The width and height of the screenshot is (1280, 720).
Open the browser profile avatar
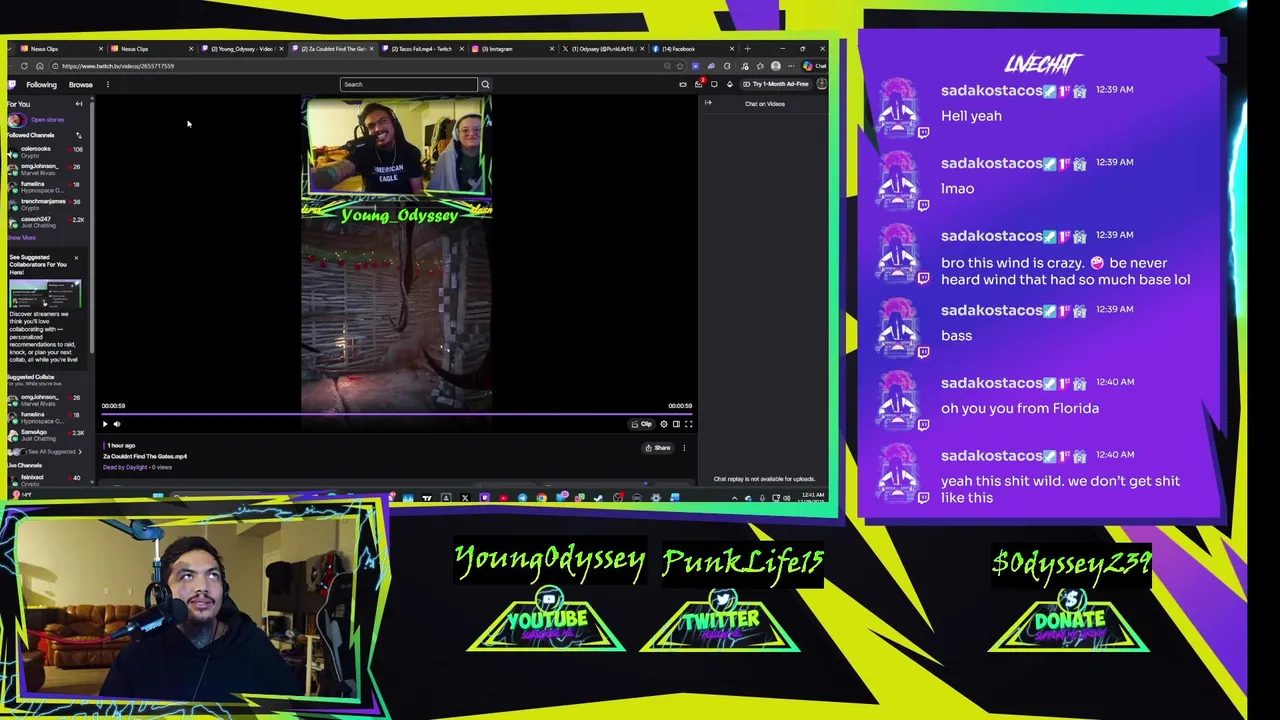[776, 66]
